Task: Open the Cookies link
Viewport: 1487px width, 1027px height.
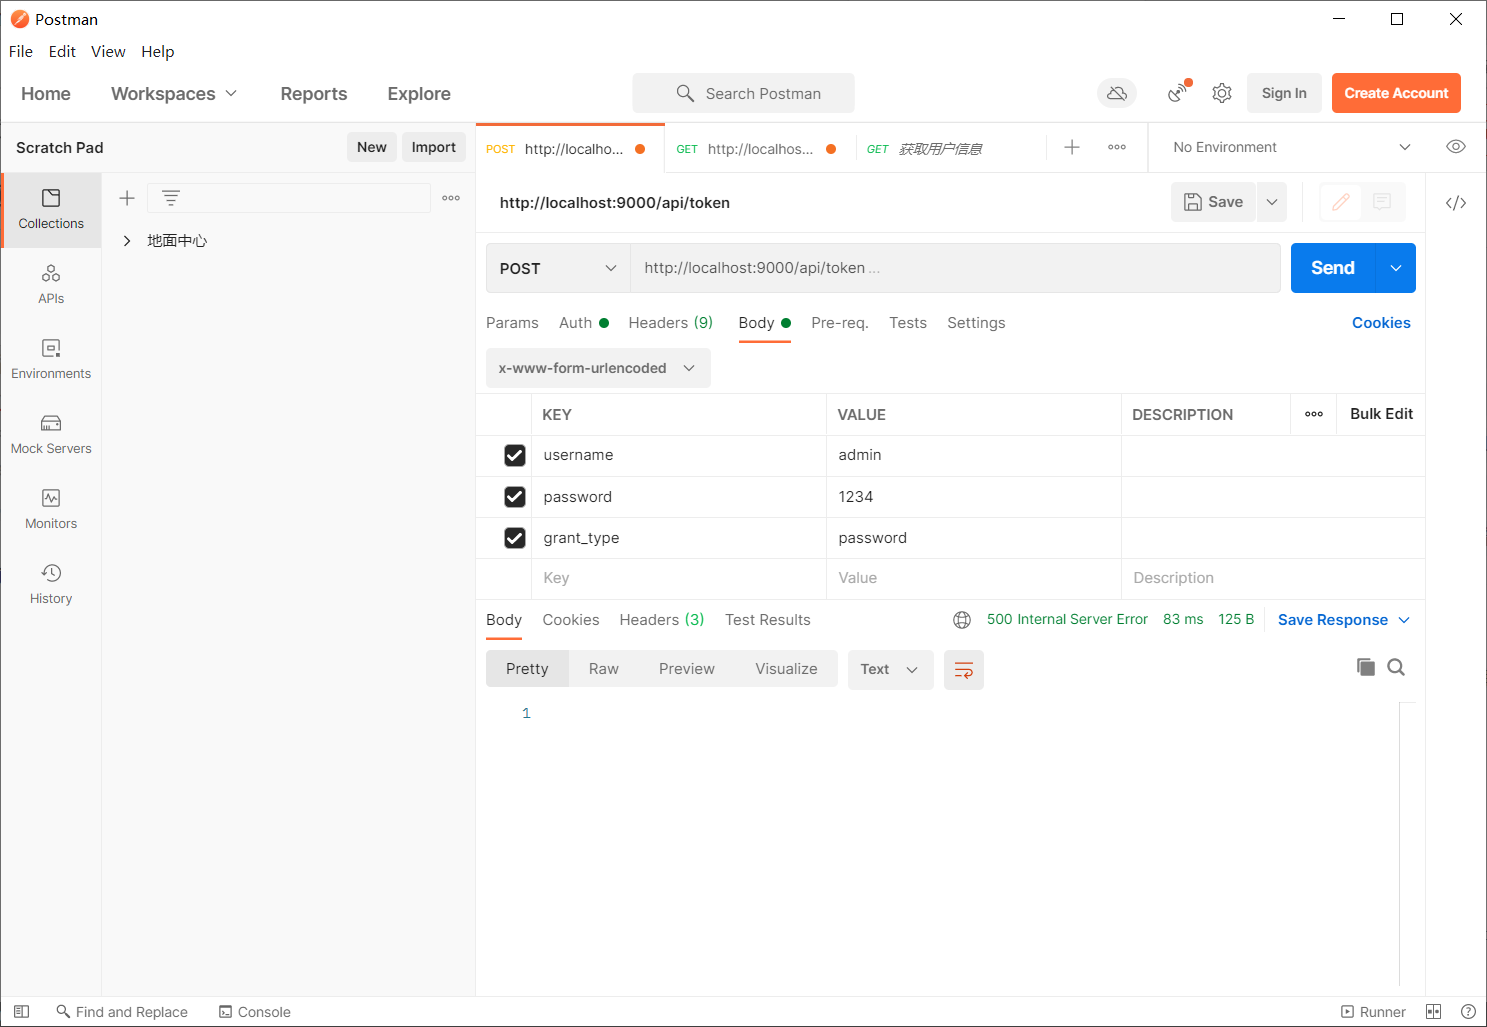Action: click(x=1381, y=323)
